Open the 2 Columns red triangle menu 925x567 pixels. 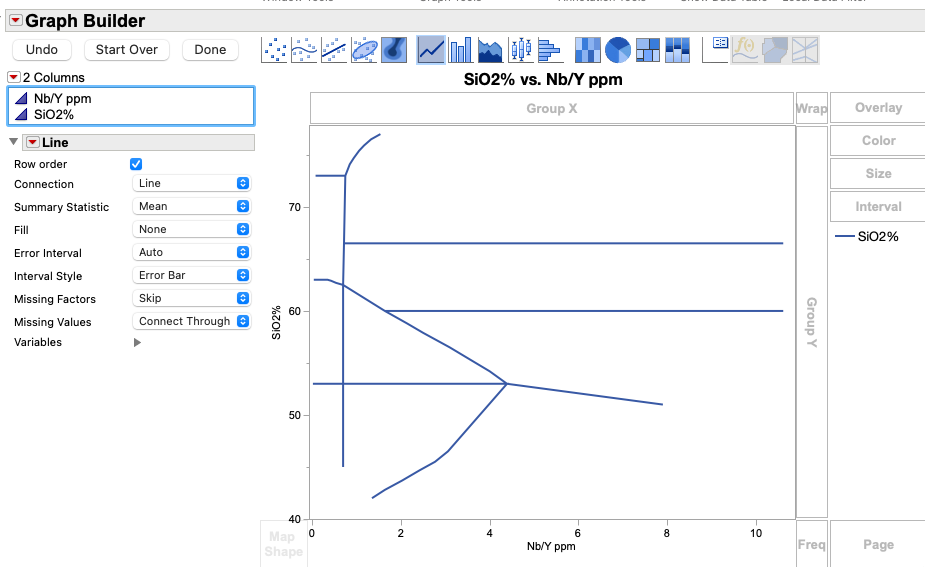14,77
